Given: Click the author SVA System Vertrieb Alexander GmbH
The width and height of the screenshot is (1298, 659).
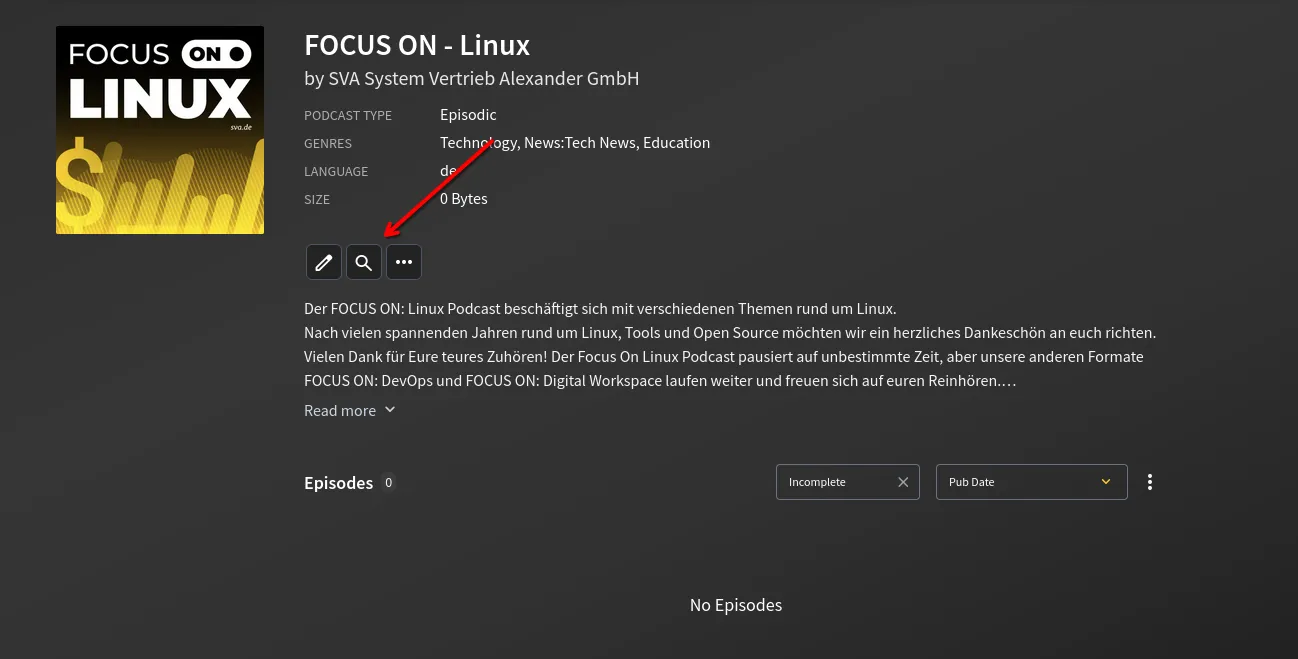Looking at the screenshot, I should point(471,78).
